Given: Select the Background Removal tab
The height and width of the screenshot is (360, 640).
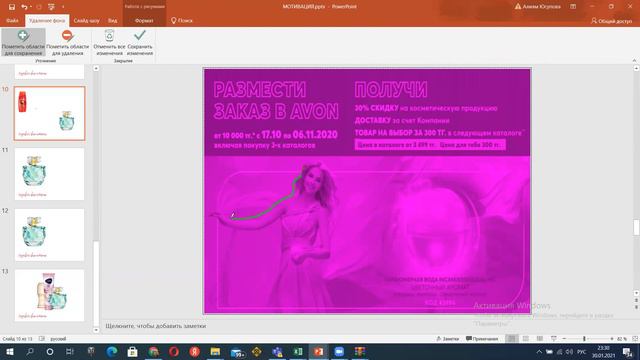Looking at the screenshot, I should [47, 20].
